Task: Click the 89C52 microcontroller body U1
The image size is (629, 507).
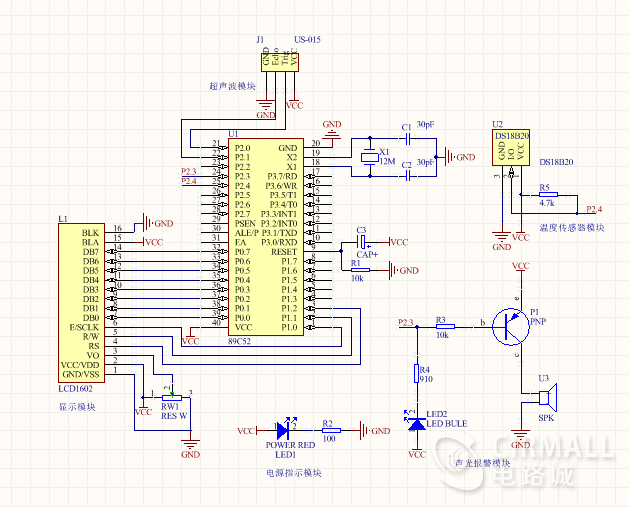Action: coord(266,237)
